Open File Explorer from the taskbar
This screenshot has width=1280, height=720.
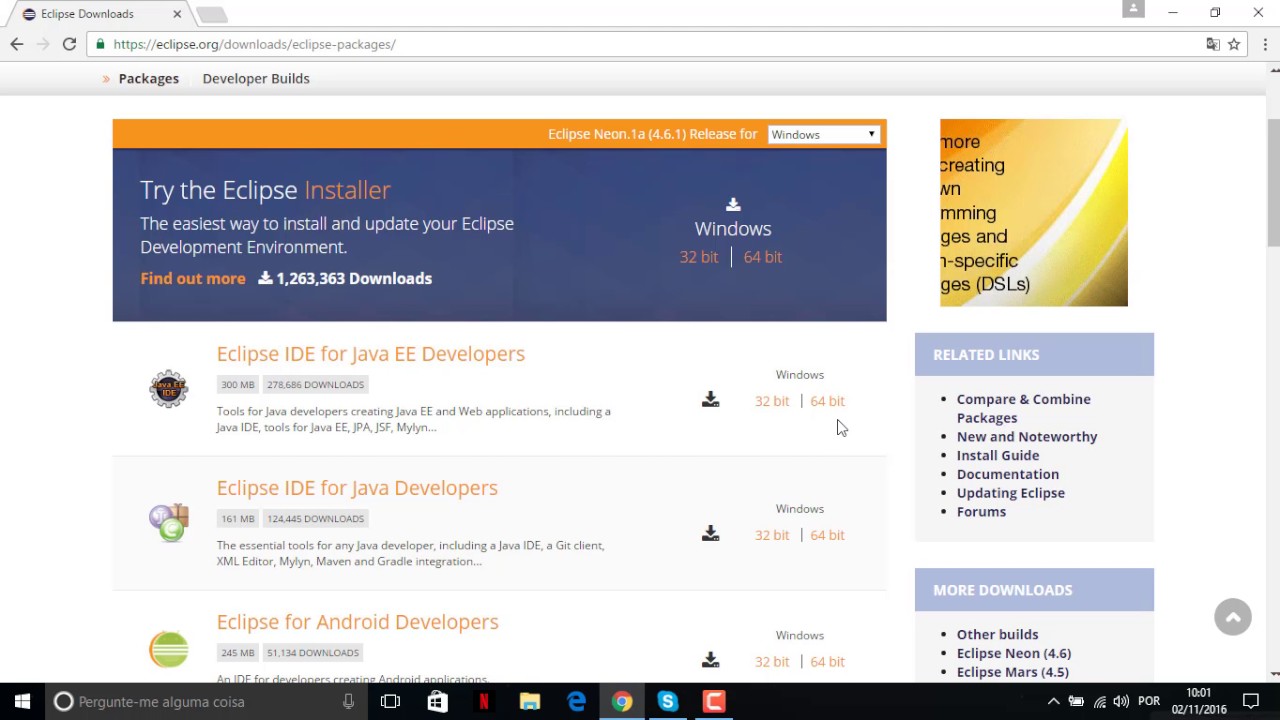click(x=530, y=701)
